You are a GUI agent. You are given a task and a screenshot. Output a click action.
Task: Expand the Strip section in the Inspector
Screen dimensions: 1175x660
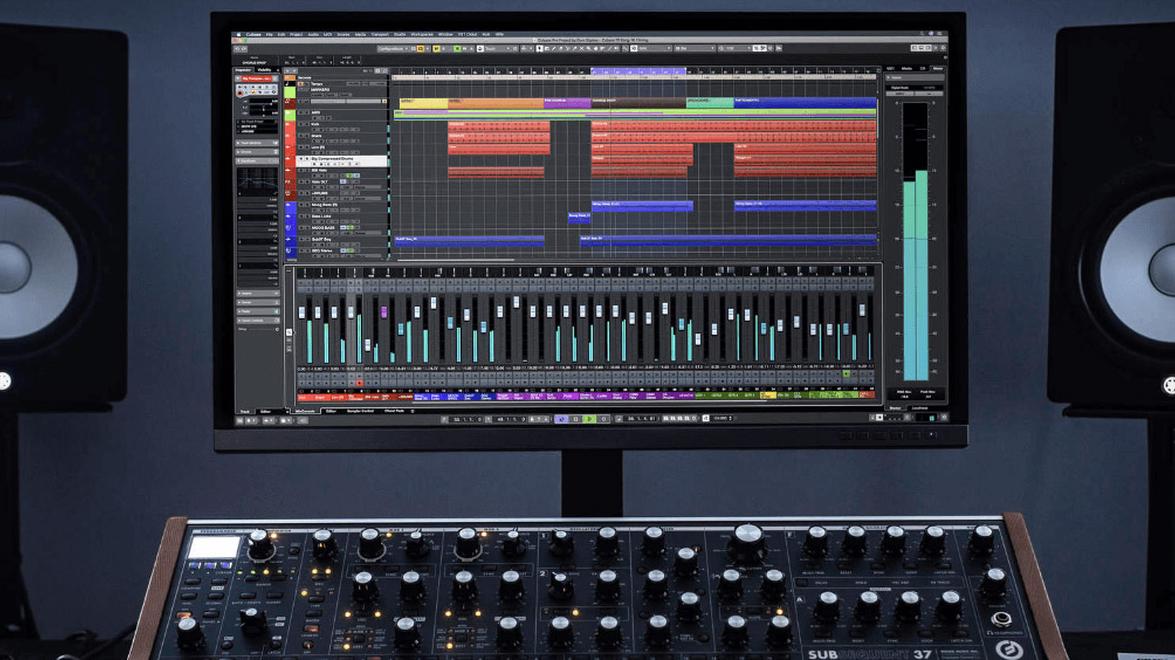click(258, 302)
